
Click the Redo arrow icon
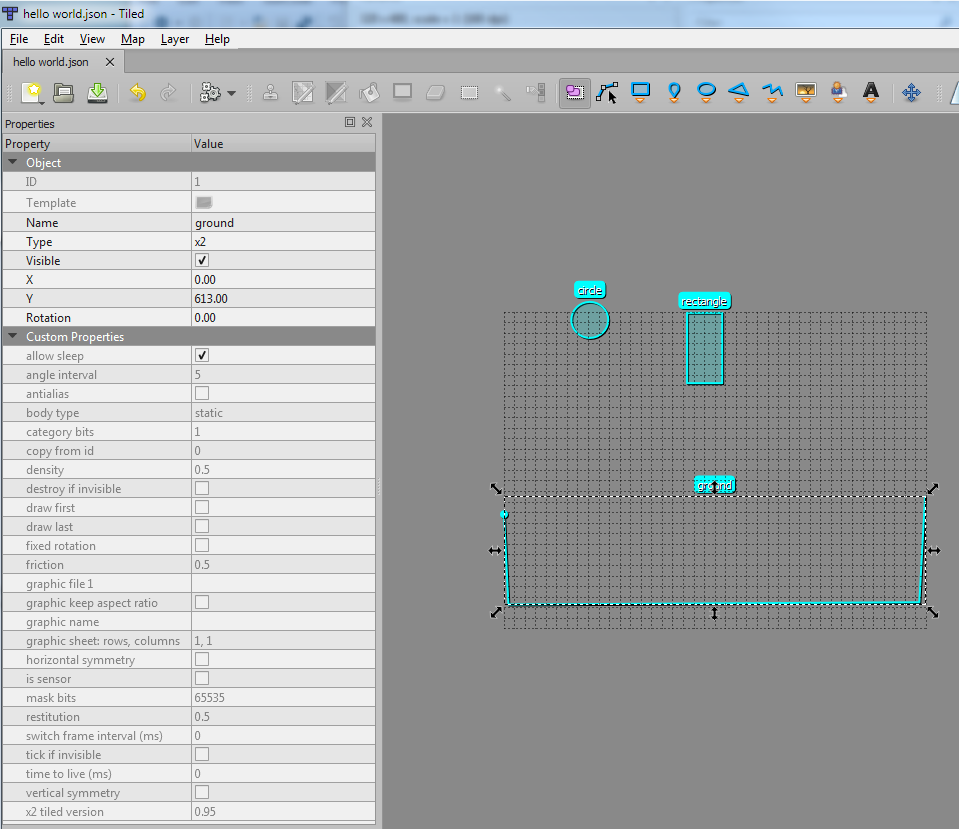[x=168, y=93]
